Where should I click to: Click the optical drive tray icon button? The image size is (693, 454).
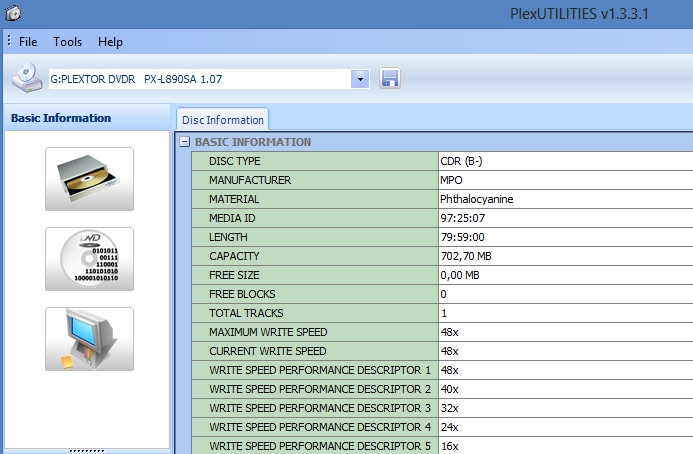tap(89, 179)
